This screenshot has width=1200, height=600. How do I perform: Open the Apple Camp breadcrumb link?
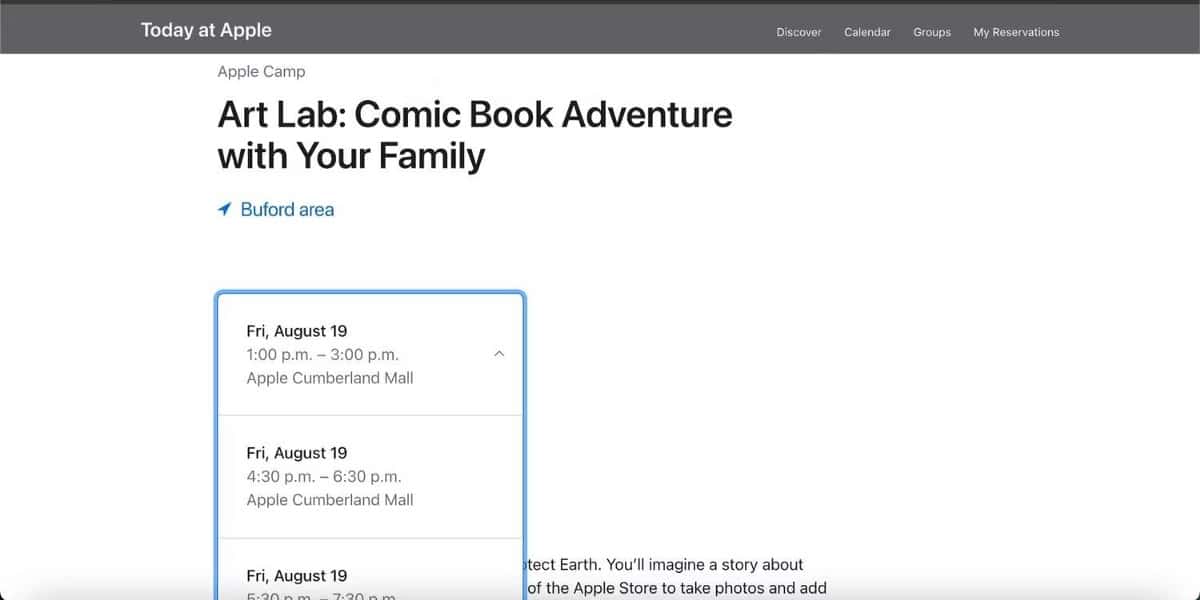261,71
